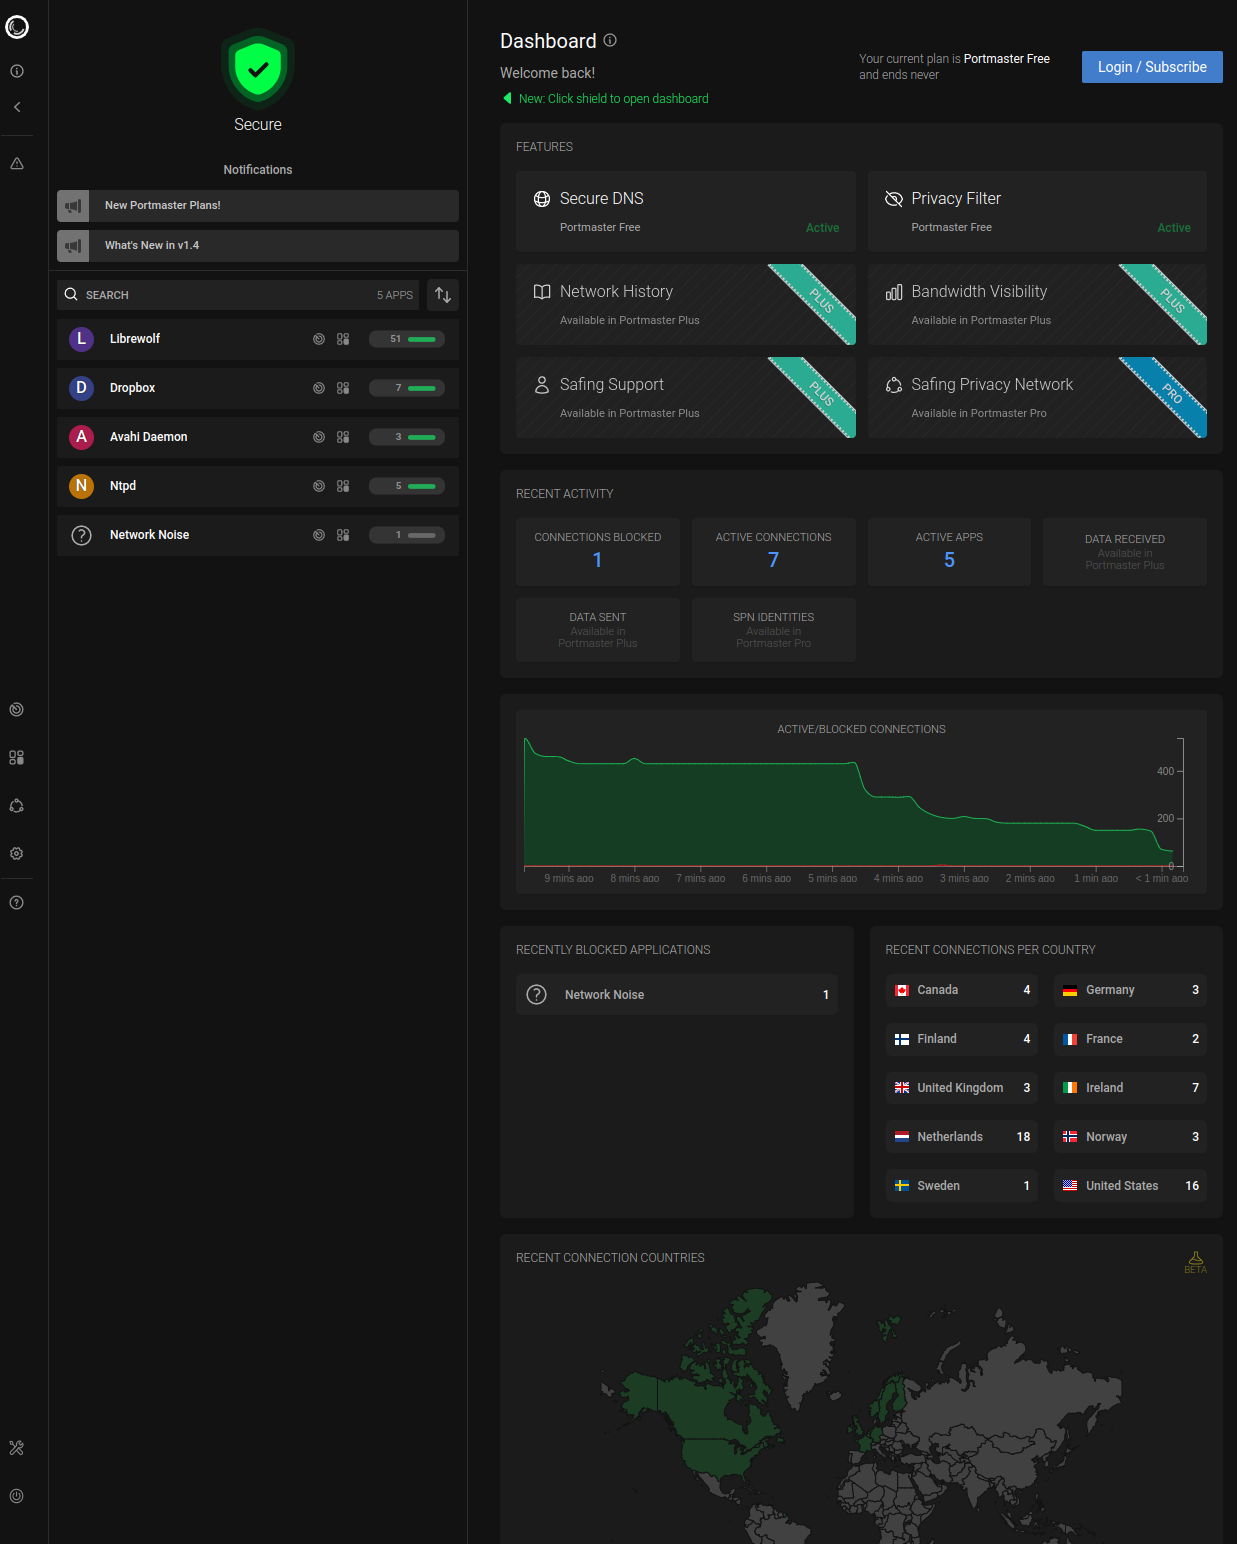Open connections icon for Network Noise
The width and height of the screenshot is (1237, 1544).
[319, 535]
